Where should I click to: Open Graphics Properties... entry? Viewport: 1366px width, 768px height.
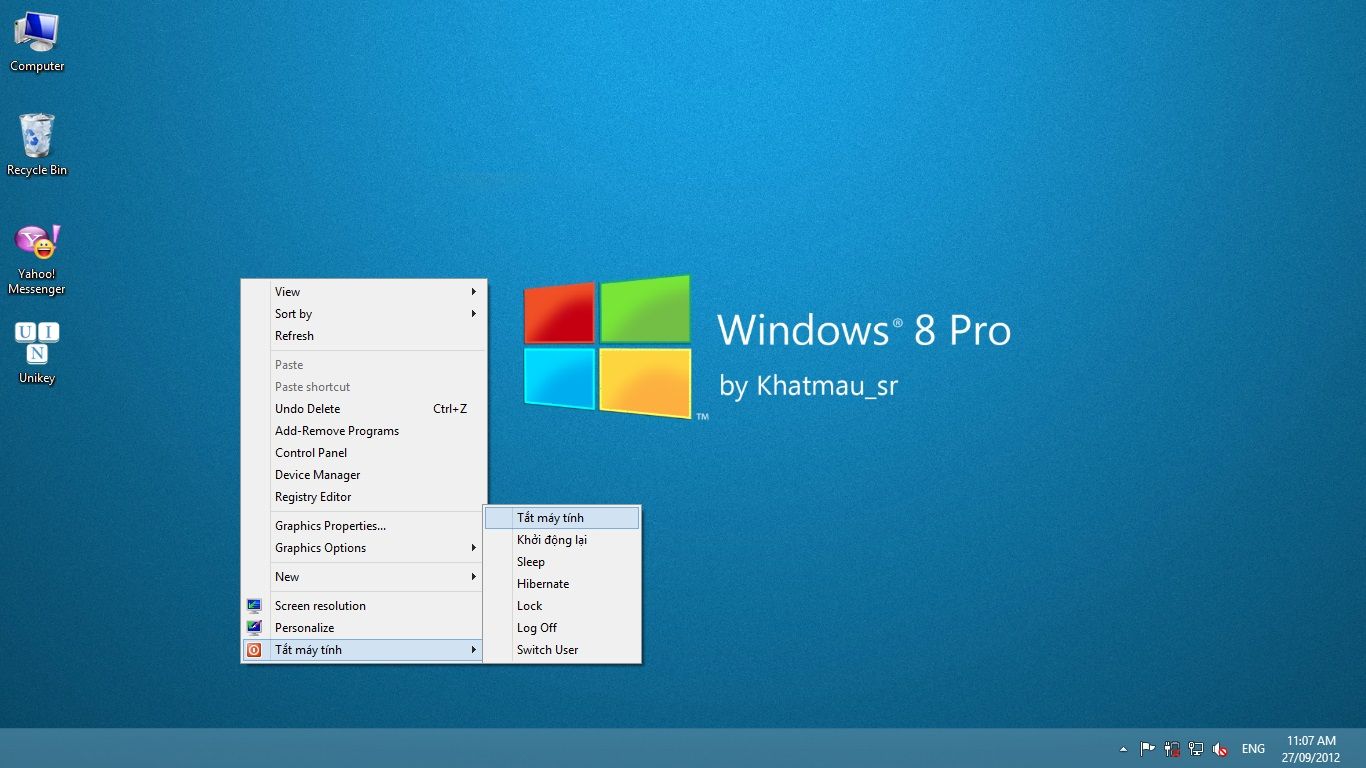(x=364, y=526)
